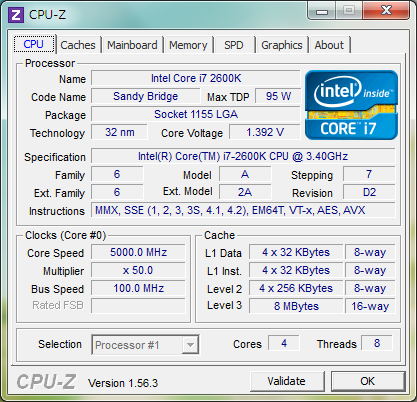Image resolution: width=417 pixels, height=402 pixels.
Task: Click the Core Speed value field
Action: 138,252
